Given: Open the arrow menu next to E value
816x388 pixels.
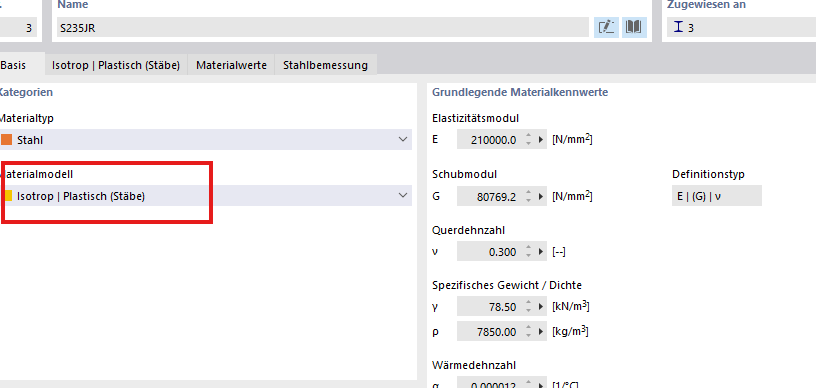Looking at the screenshot, I should pyautogui.click(x=541, y=140).
